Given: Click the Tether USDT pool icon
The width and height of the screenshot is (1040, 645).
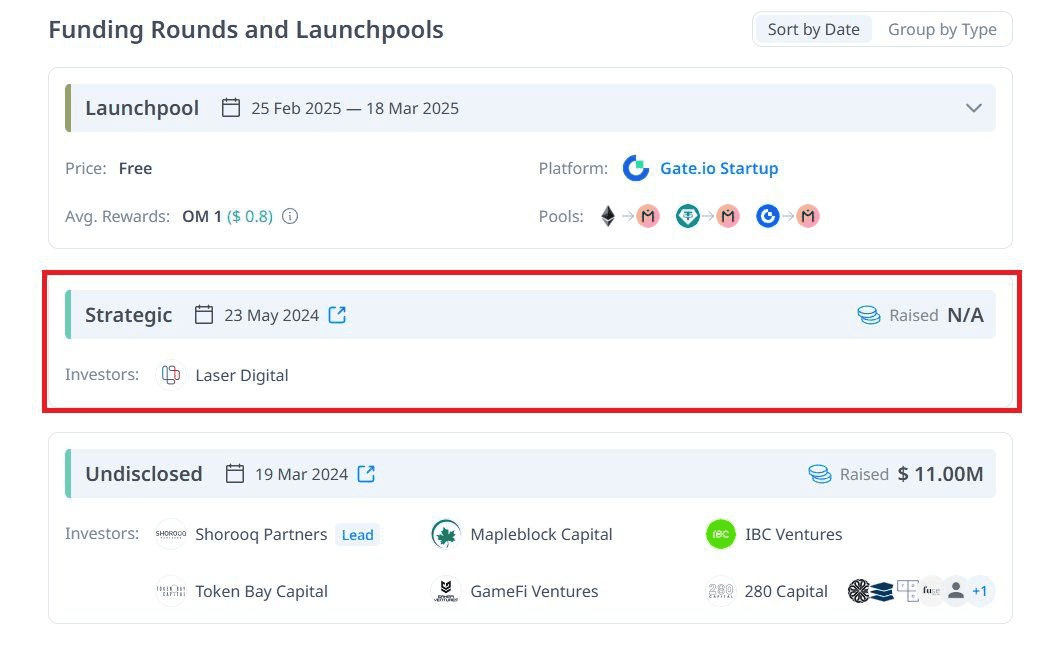Looking at the screenshot, I should (688, 216).
